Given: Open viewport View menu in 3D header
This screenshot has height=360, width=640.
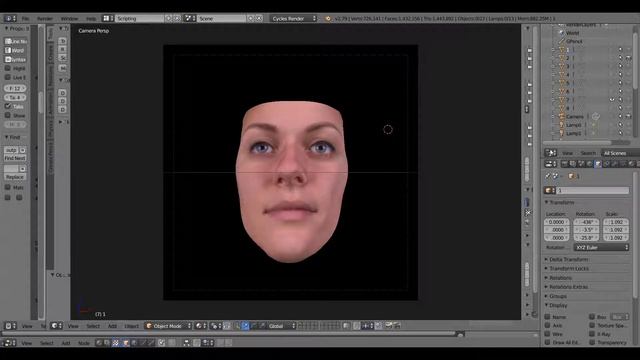Looking at the screenshot, I should tap(73, 326).
